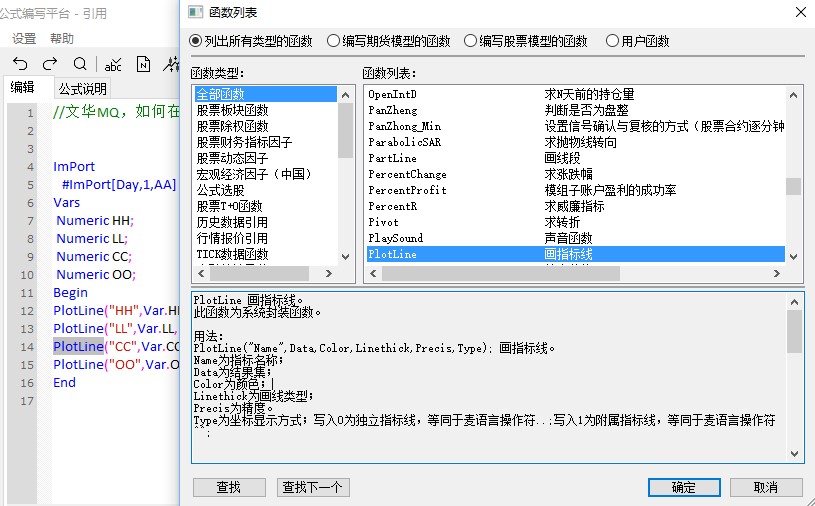This screenshot has height=506, width=815.
Task: Select PanZhong_Min function row
Action: pyautogui.click(x=575, y=126)
